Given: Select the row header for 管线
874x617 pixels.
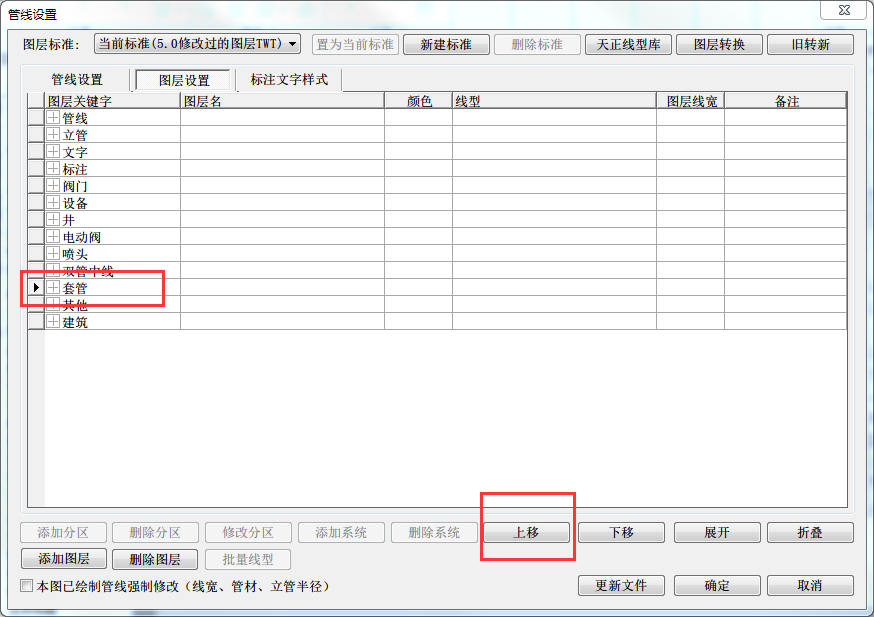Looking at the screenshot, I should point(36,118).
